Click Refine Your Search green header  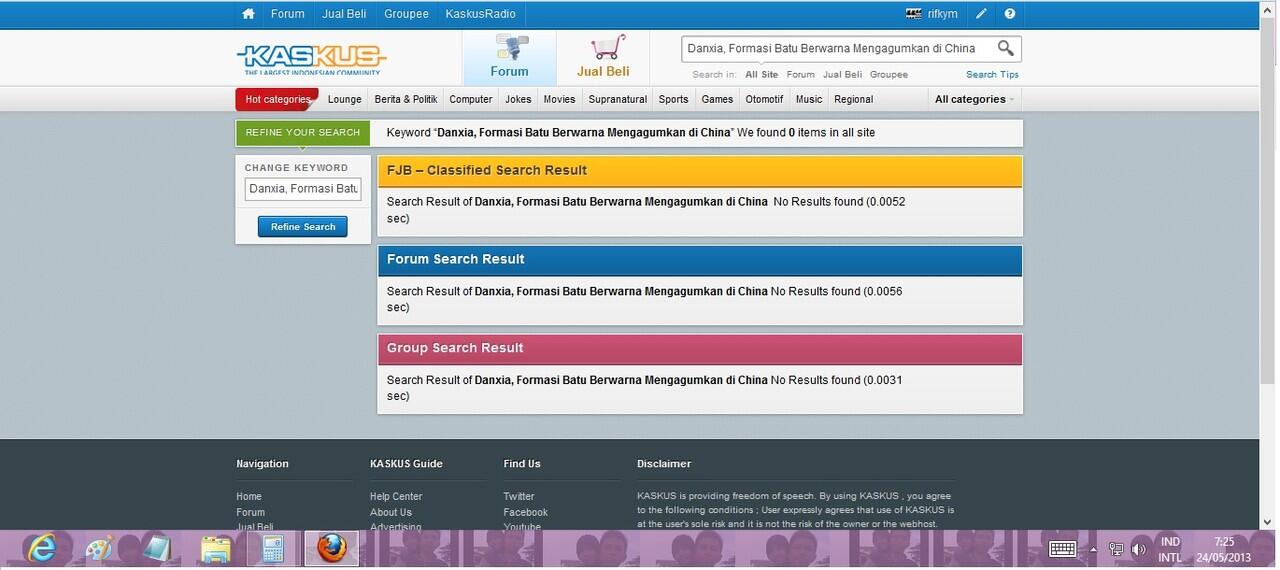[x=303, y=132]
